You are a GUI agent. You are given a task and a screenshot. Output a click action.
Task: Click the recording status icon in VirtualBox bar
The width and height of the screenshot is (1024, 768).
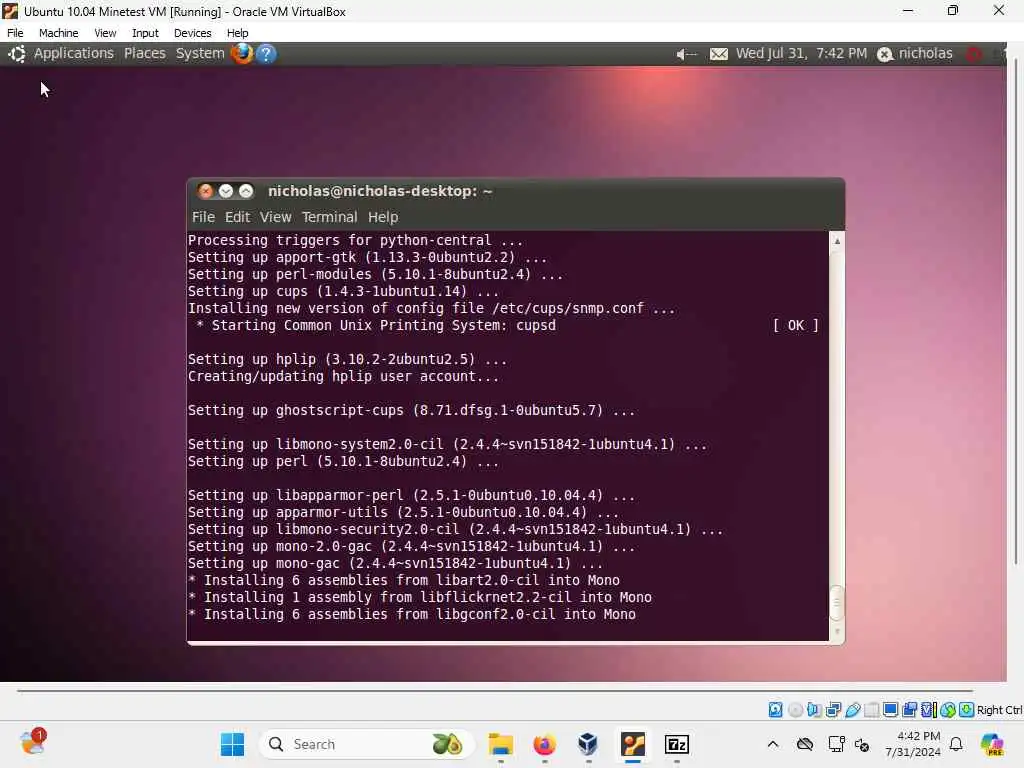pos(909,710)
